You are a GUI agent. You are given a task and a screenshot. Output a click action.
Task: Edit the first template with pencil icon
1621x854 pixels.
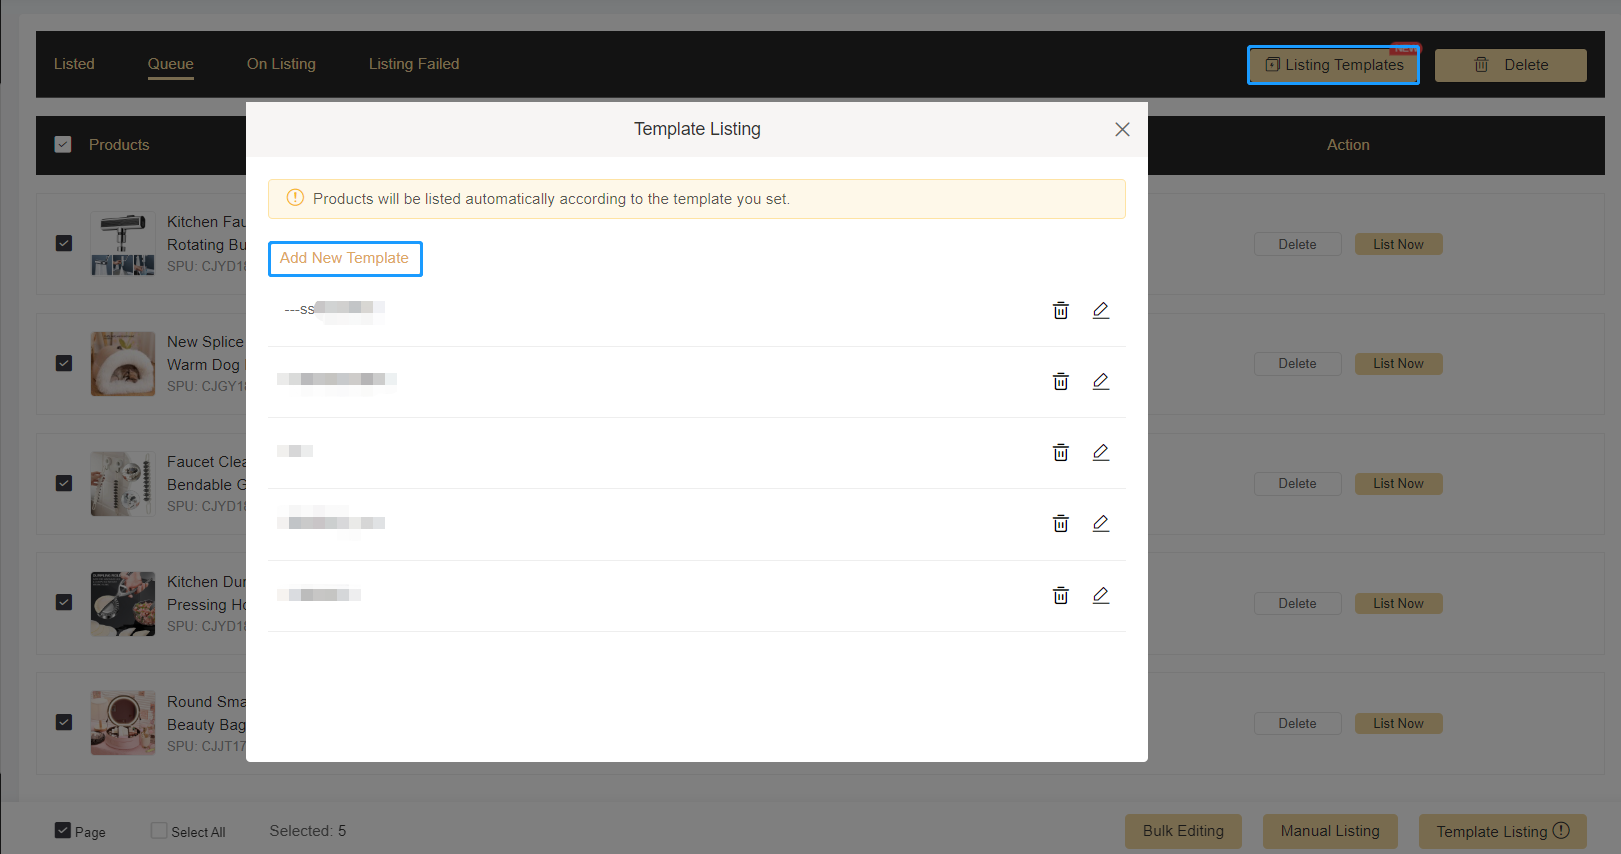click(x=1100, y=311)
